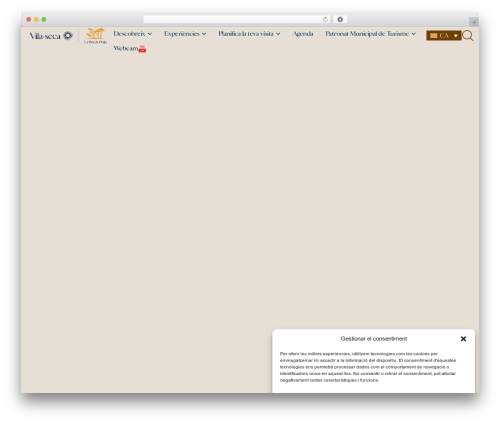Go to the Agenda page
Screen dimensions: 500x423
click(303, 34)
